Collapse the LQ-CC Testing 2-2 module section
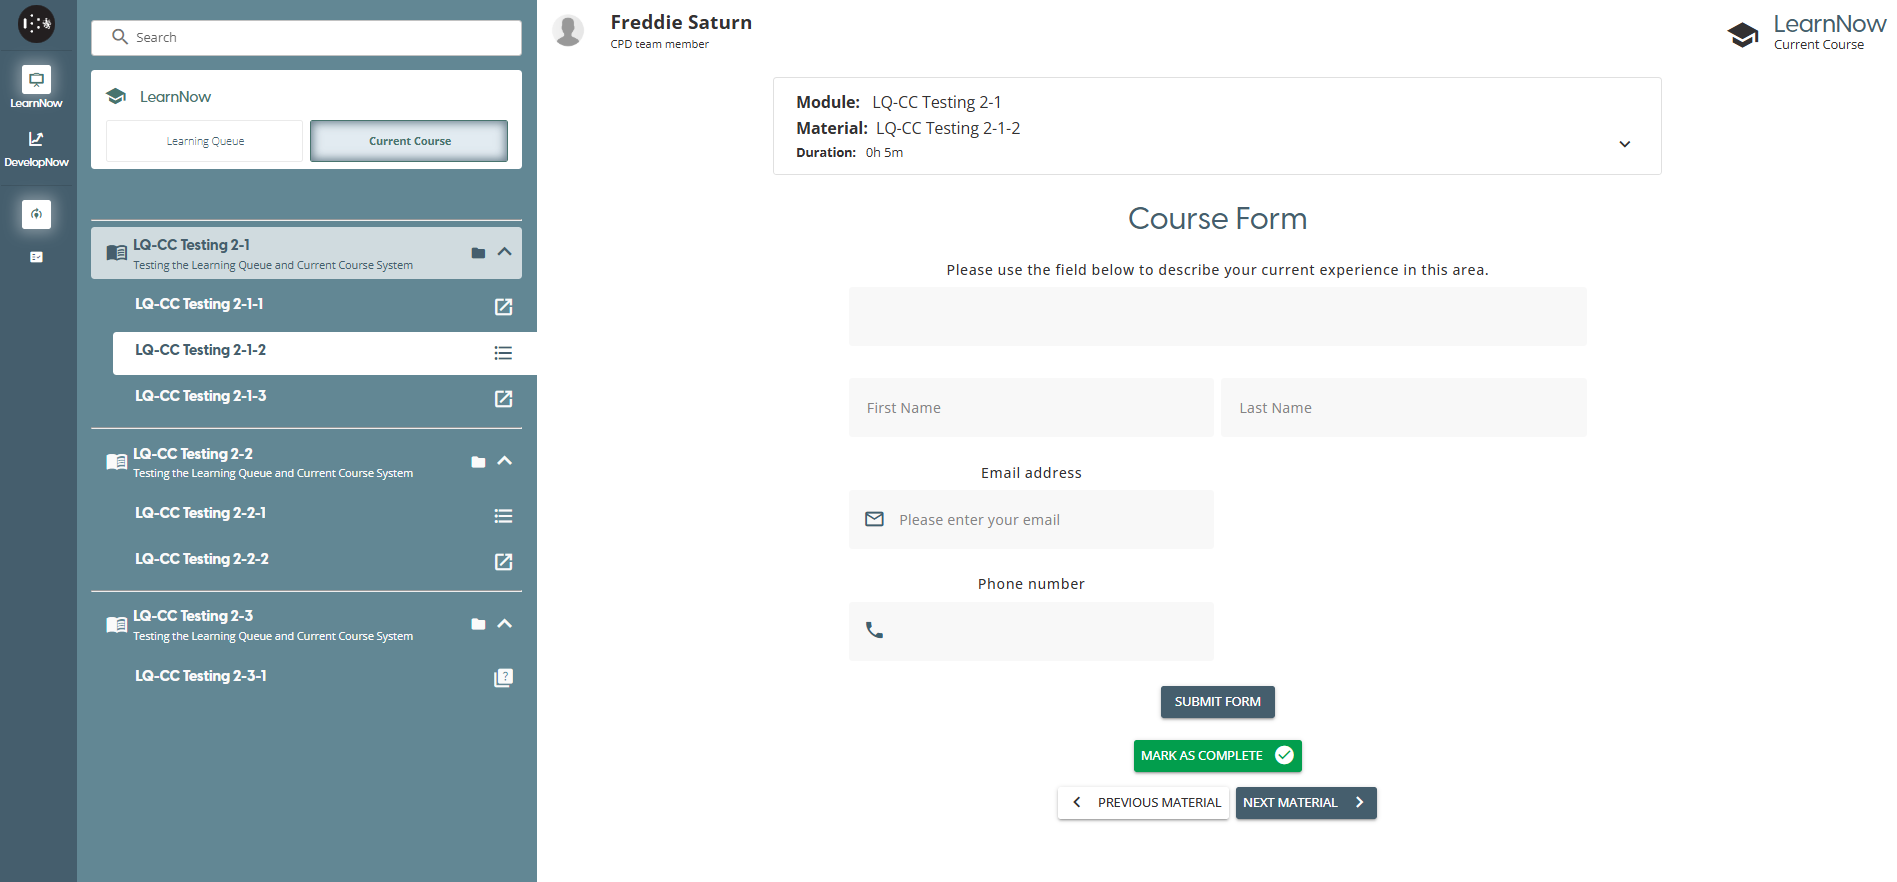 tap(505, 461)
